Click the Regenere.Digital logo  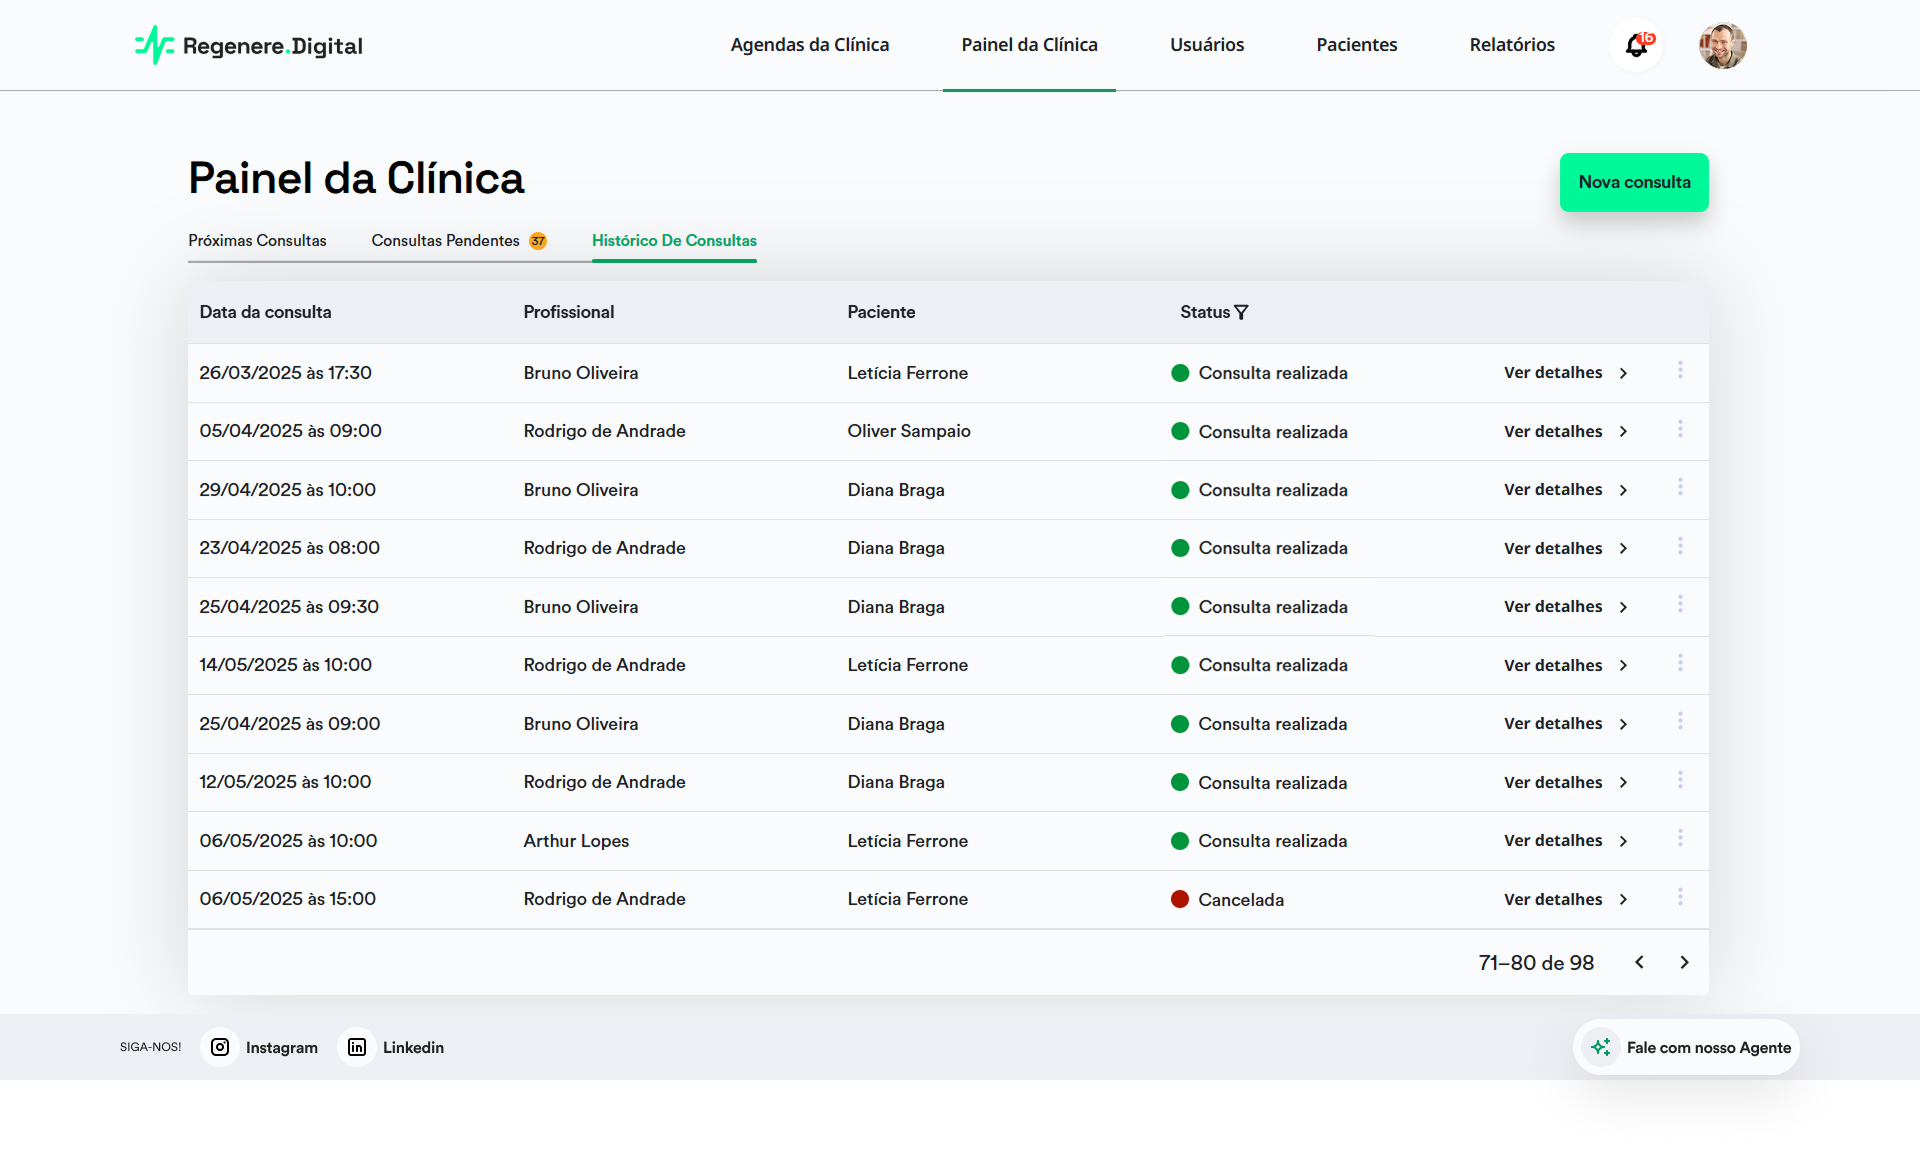(249, 46)
